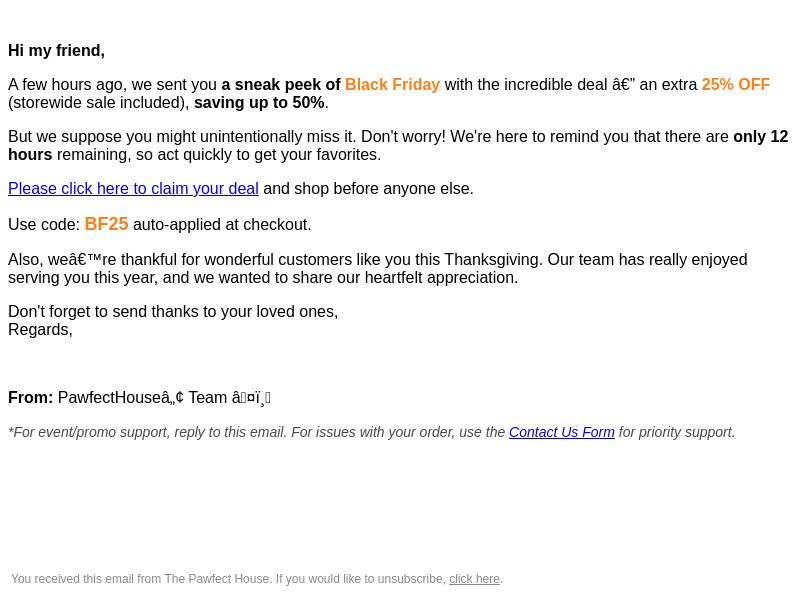Click the PawfectHouse Team sender name
Viewport: 800px width, 600px height.
tap(164, 397)
